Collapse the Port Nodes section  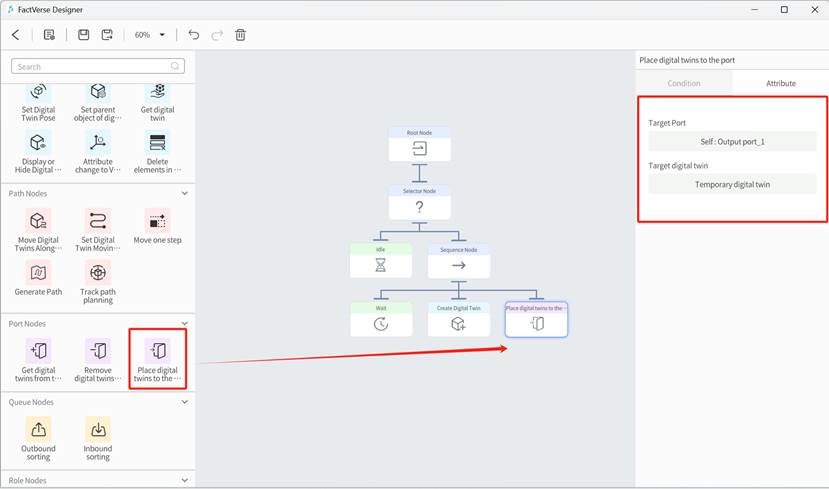coord(184,324)
